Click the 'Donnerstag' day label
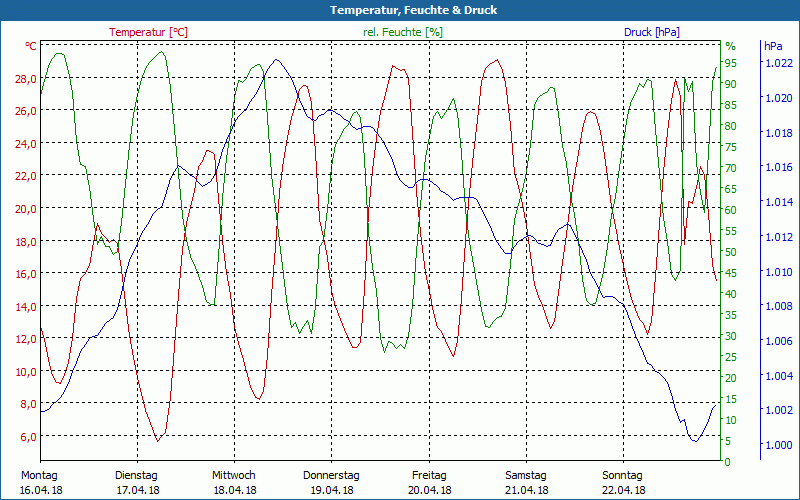Image resolution: width=800 pixels, height=500 pixels. [x=331, y=476]
